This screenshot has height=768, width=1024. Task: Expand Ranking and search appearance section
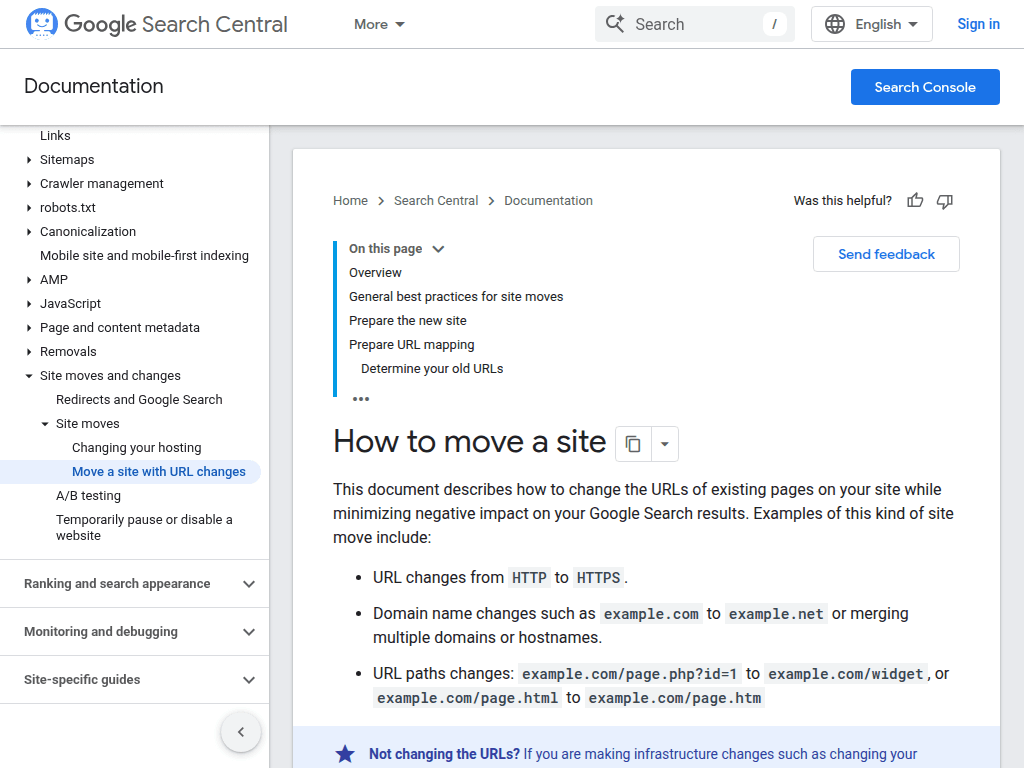coord(135,584)
